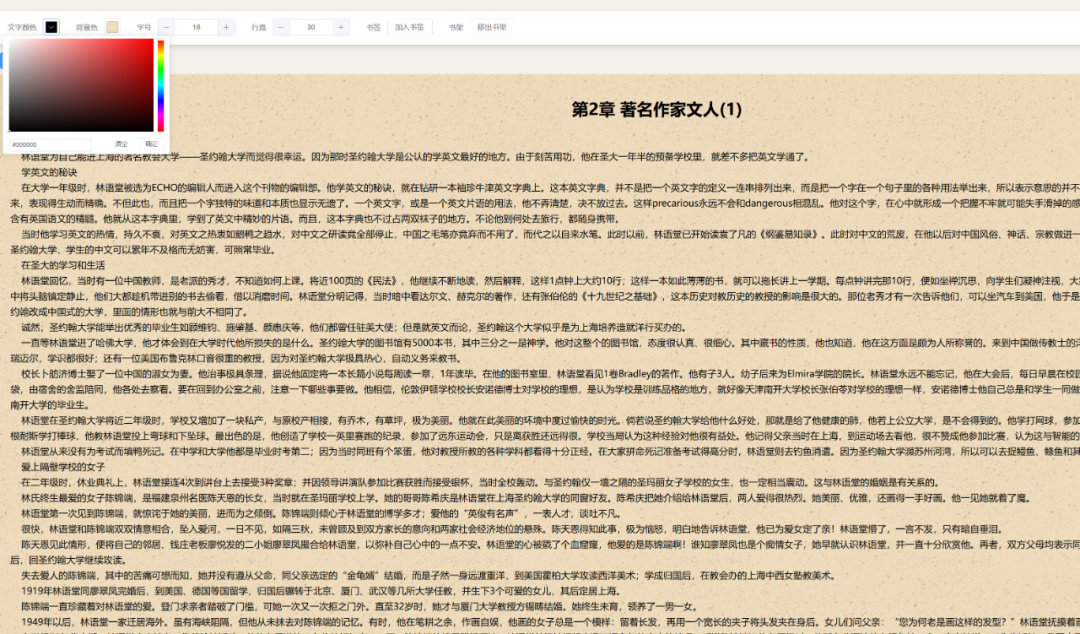The image size is (1080, 634).
Task: Click the subheading 学英文的秘诀
Action: [49, 172]
